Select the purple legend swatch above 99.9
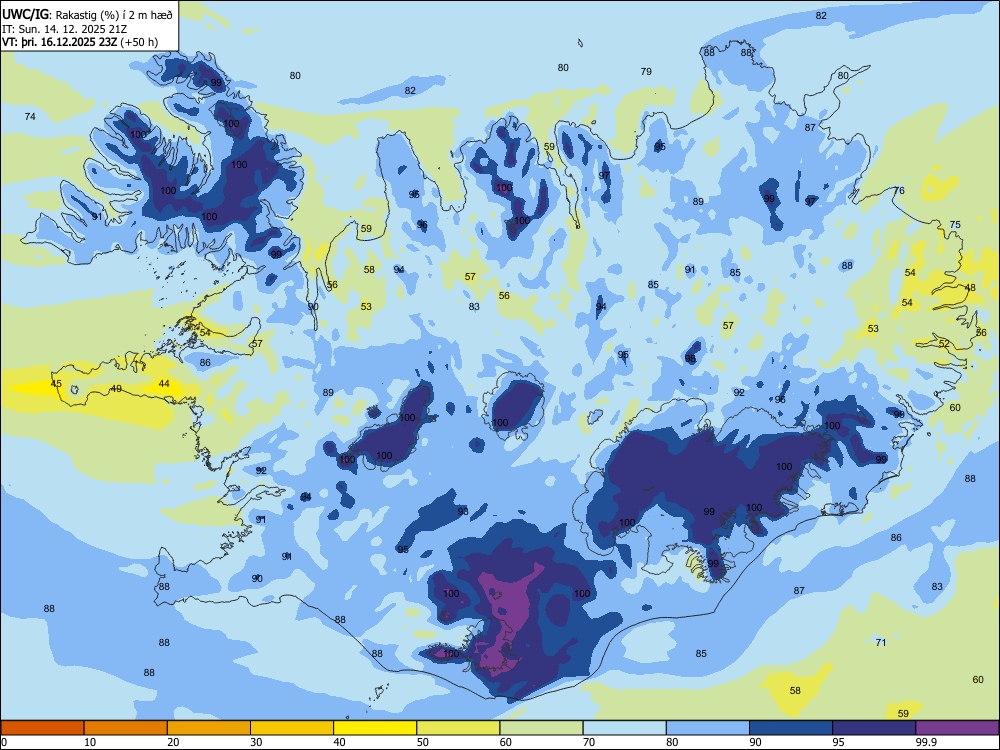The width and height of the screenshot is (1000, 750). [957, 728]
